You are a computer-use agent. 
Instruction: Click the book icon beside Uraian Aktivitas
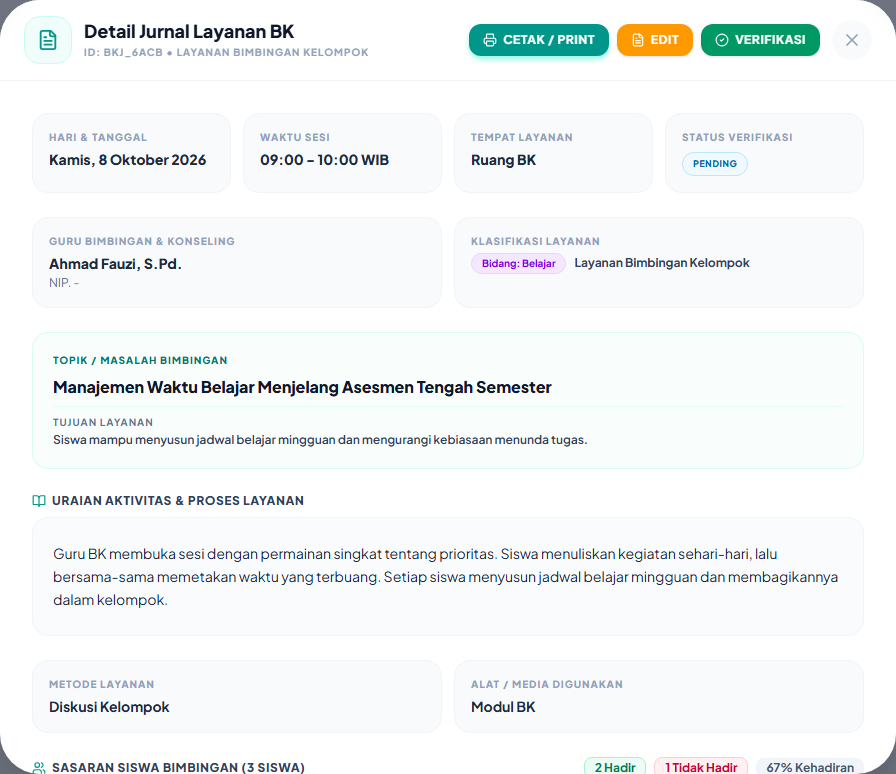(39, 501)
